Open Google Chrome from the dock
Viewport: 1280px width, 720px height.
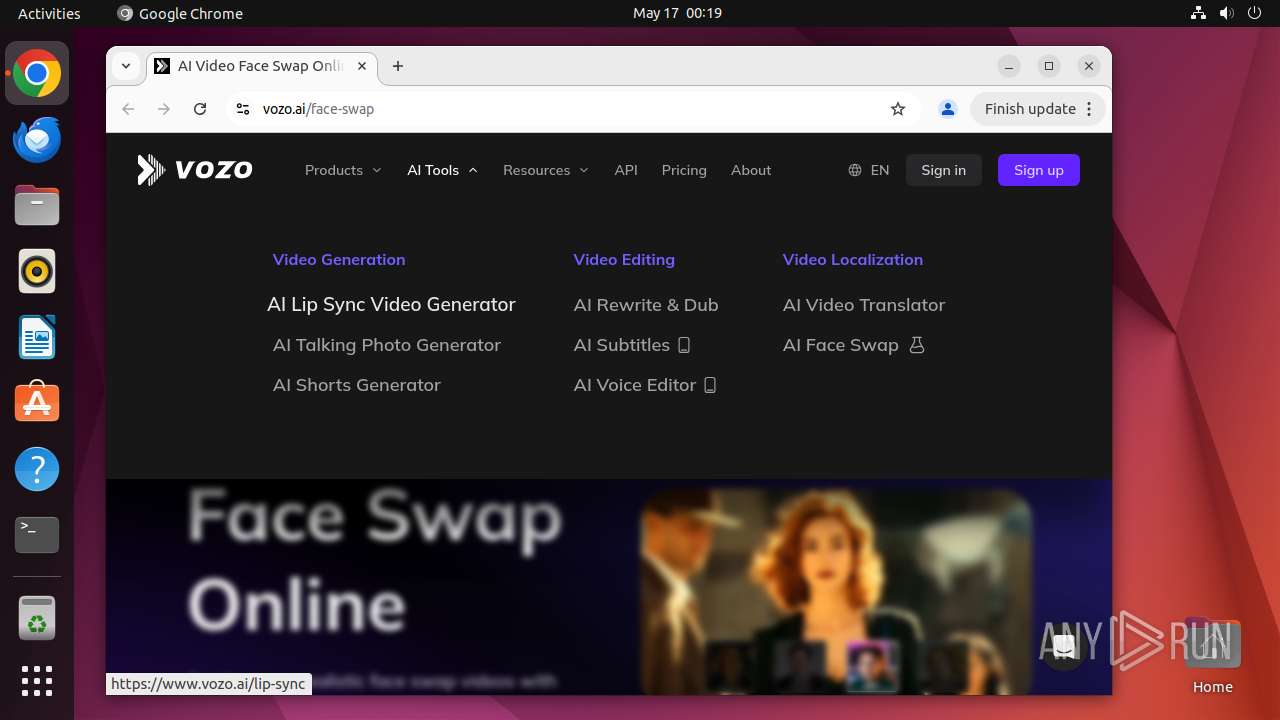[37, 74]
